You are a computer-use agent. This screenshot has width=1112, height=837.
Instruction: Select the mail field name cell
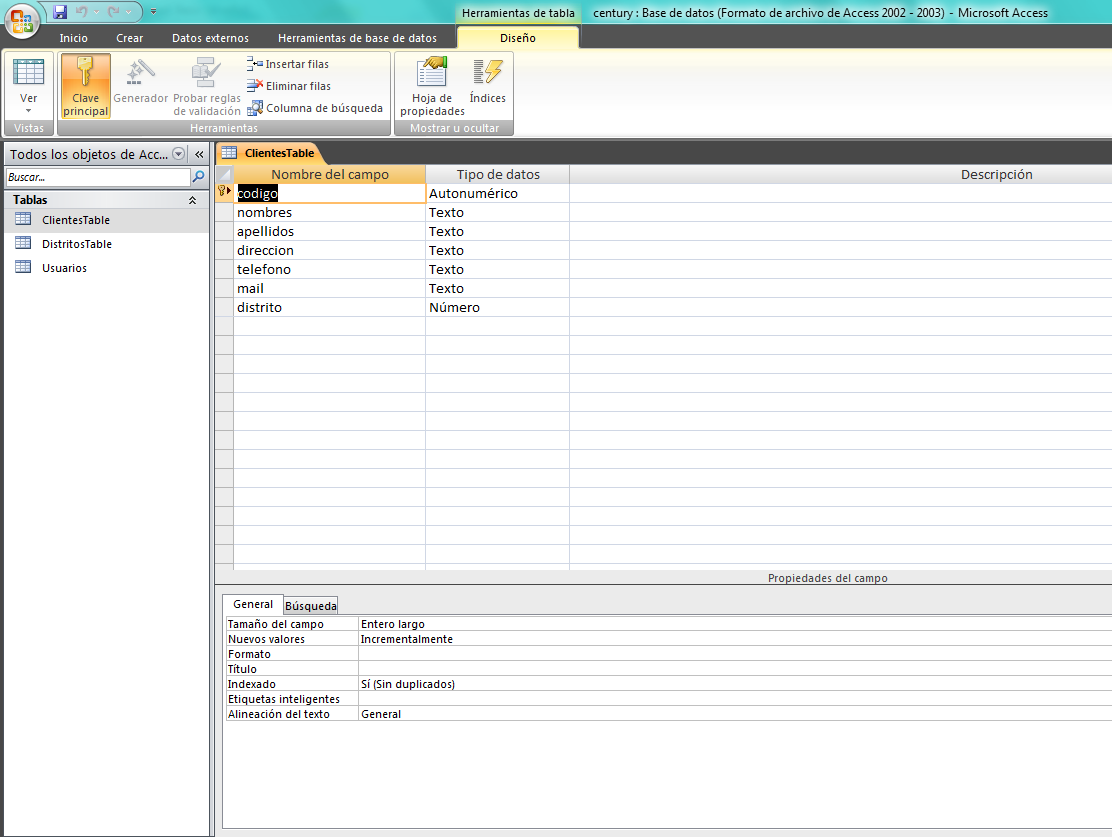[330, 289]
